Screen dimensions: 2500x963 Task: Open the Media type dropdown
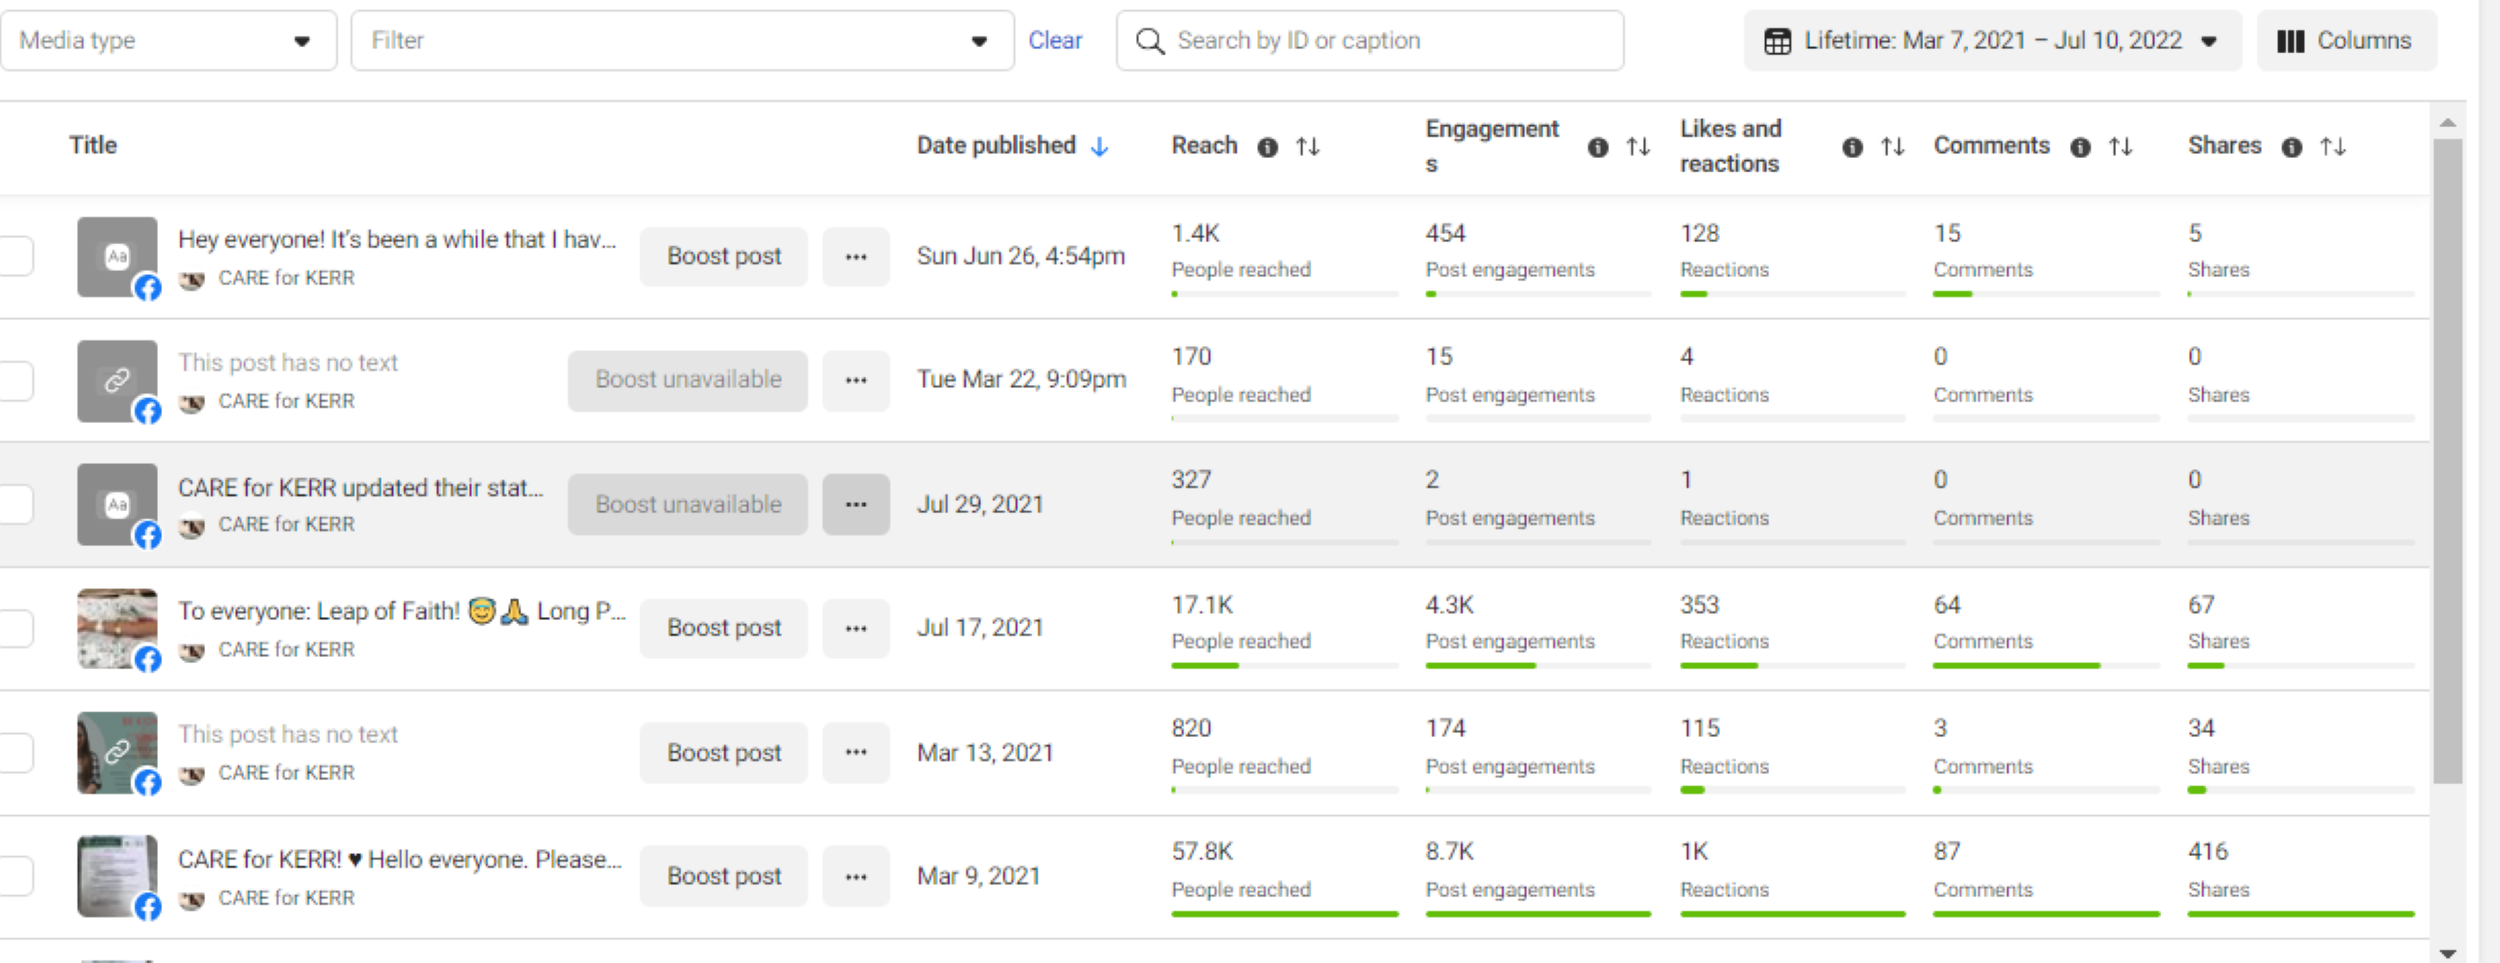click(168, 41)
